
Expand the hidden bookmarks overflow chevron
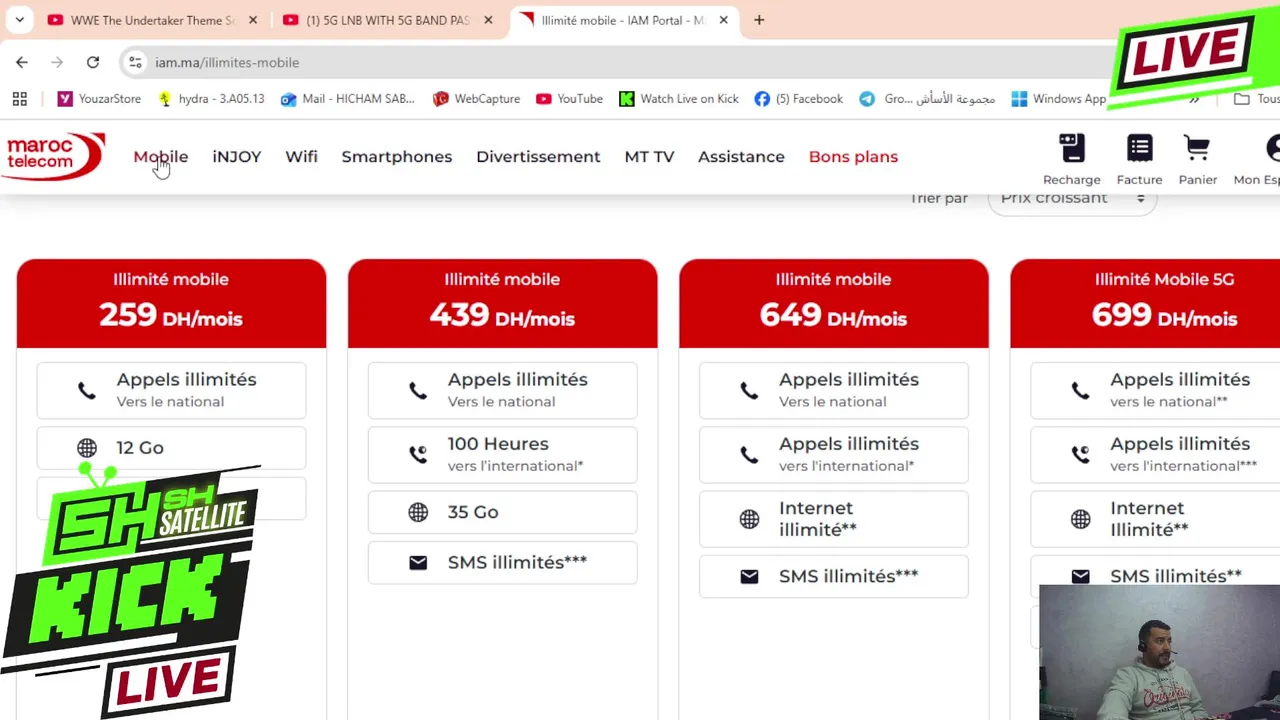(x=1194, y=99)
